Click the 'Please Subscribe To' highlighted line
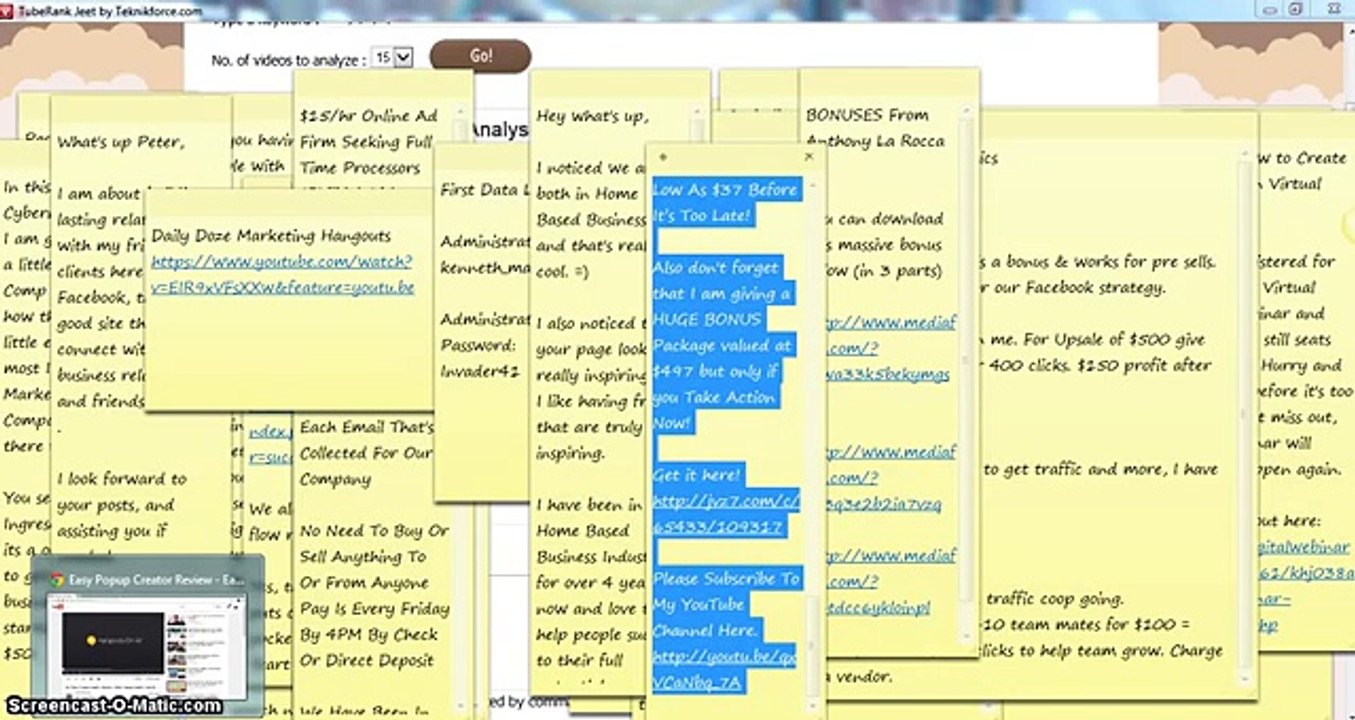Viewport: 1355px width, 720px height. click(727, 579)
